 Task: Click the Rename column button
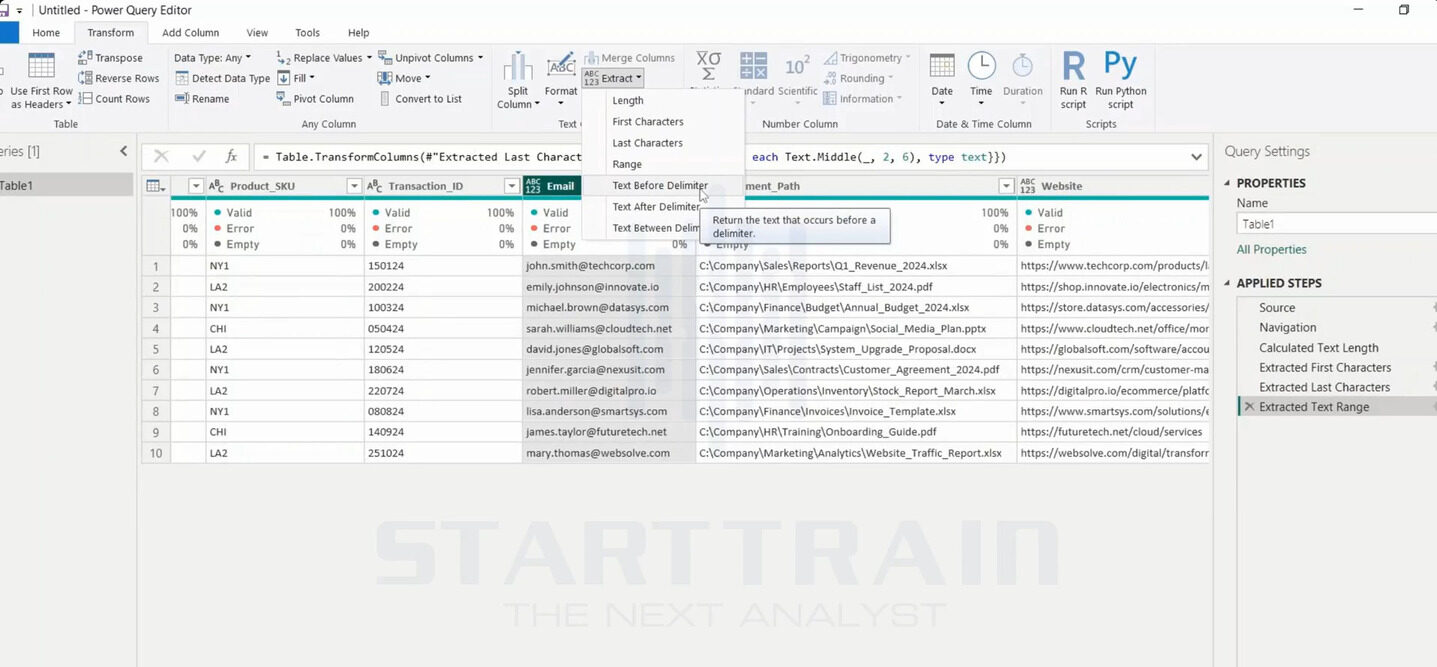(202, 99)
